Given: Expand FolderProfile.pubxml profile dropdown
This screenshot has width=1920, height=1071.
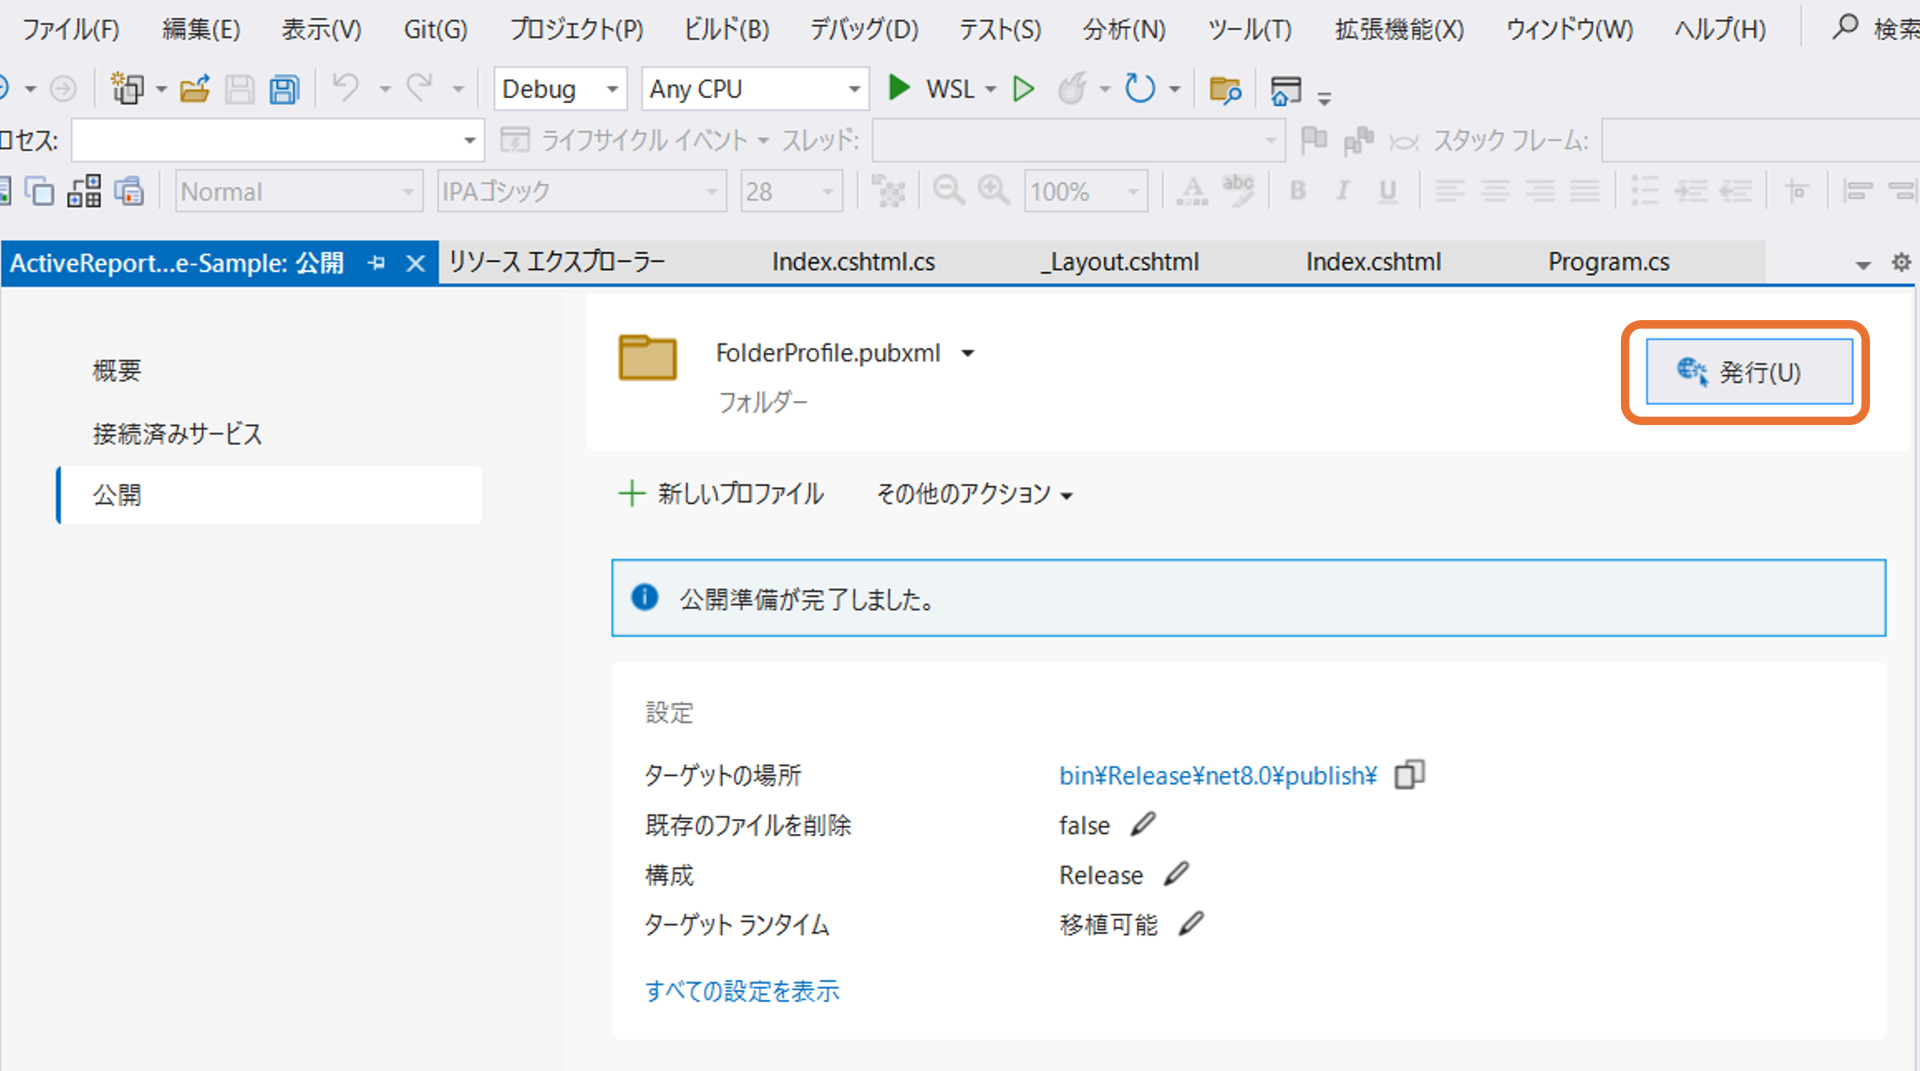Looking at the screenshot, I should pyautogui.click(x=968, y=353).
